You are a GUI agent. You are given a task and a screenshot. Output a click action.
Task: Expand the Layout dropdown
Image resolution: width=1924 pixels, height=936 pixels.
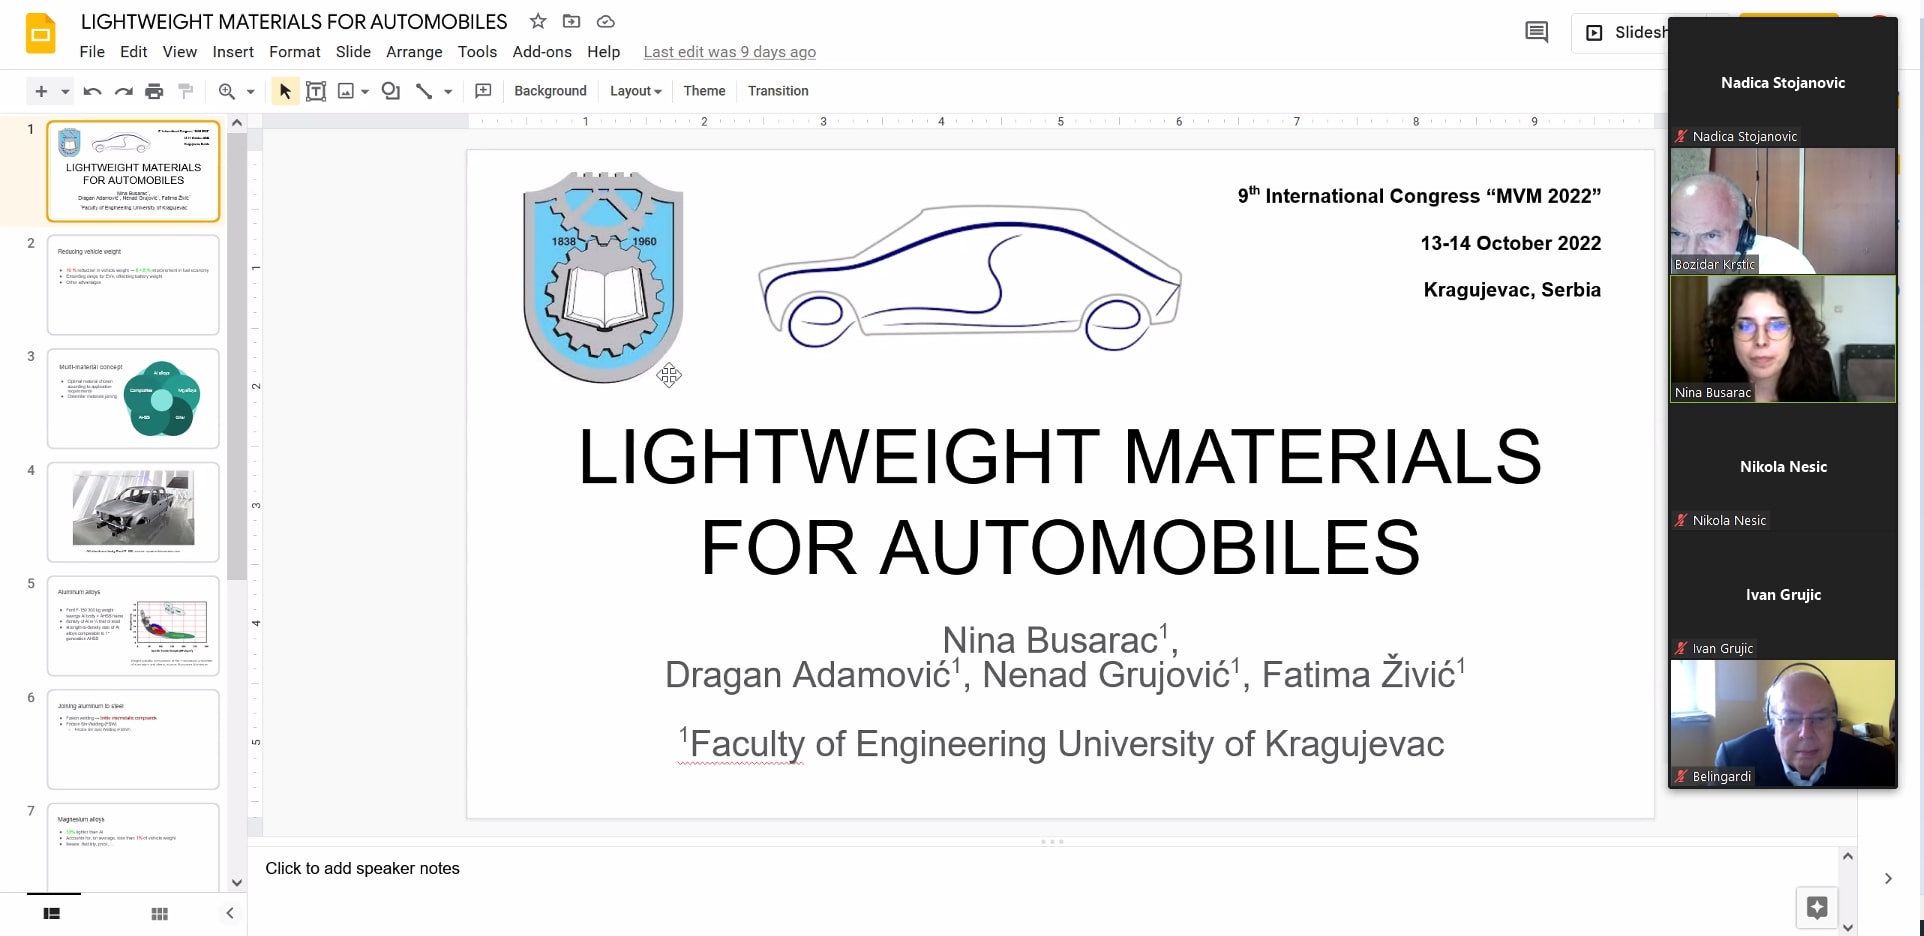coord(636,91)
